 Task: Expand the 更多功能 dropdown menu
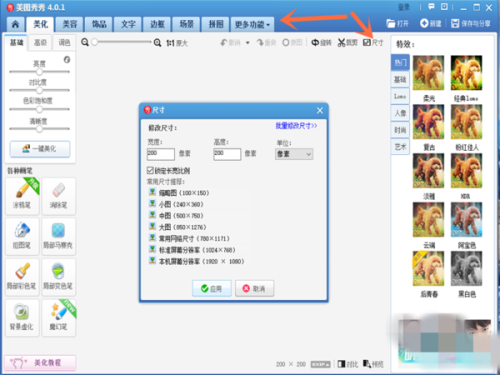(x=252, y=24)
